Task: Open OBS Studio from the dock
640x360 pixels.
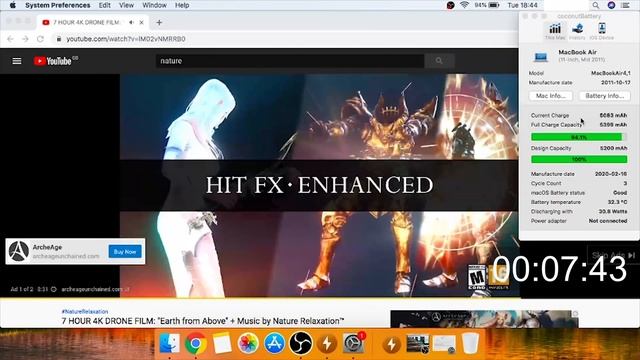Action: [x=301, y=344]
